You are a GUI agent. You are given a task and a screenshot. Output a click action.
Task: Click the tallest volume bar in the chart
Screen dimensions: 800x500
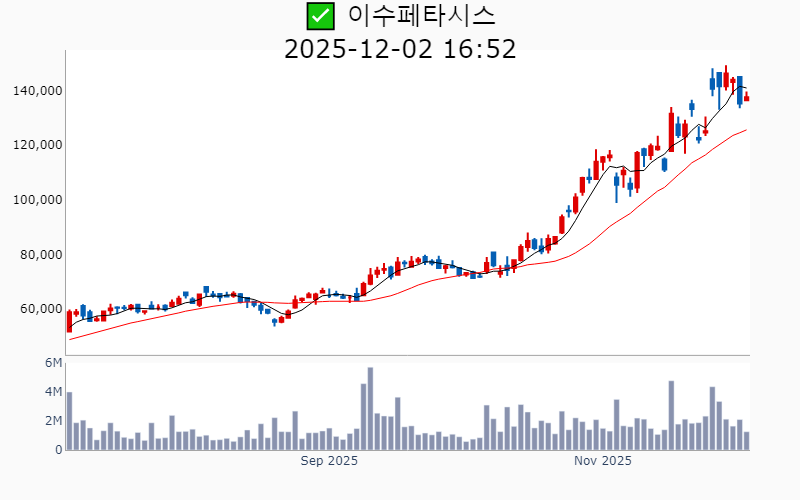coord(370,410)
